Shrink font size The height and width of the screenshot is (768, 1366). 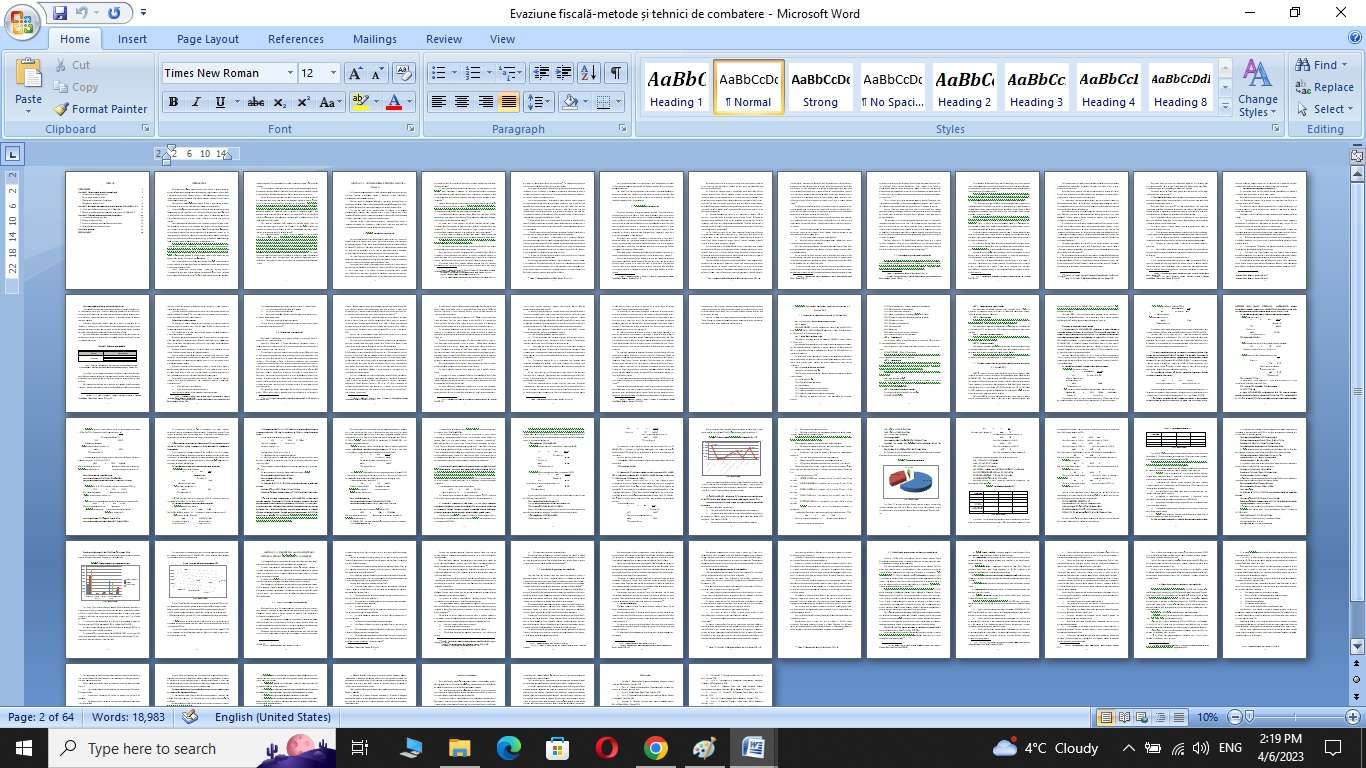(378, 73)
